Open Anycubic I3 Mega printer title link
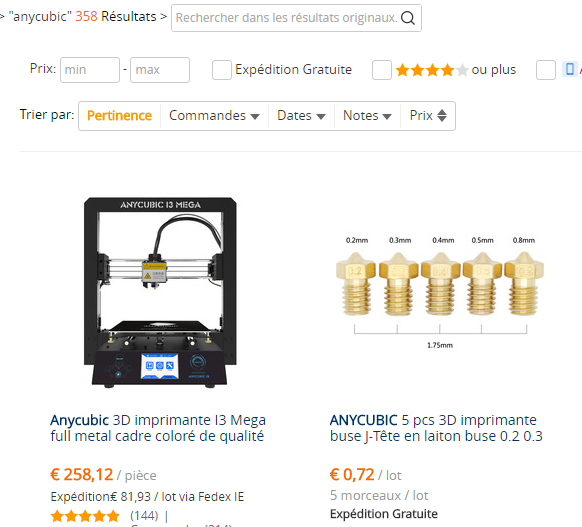582x527 pixels. (x=158, y=428)
